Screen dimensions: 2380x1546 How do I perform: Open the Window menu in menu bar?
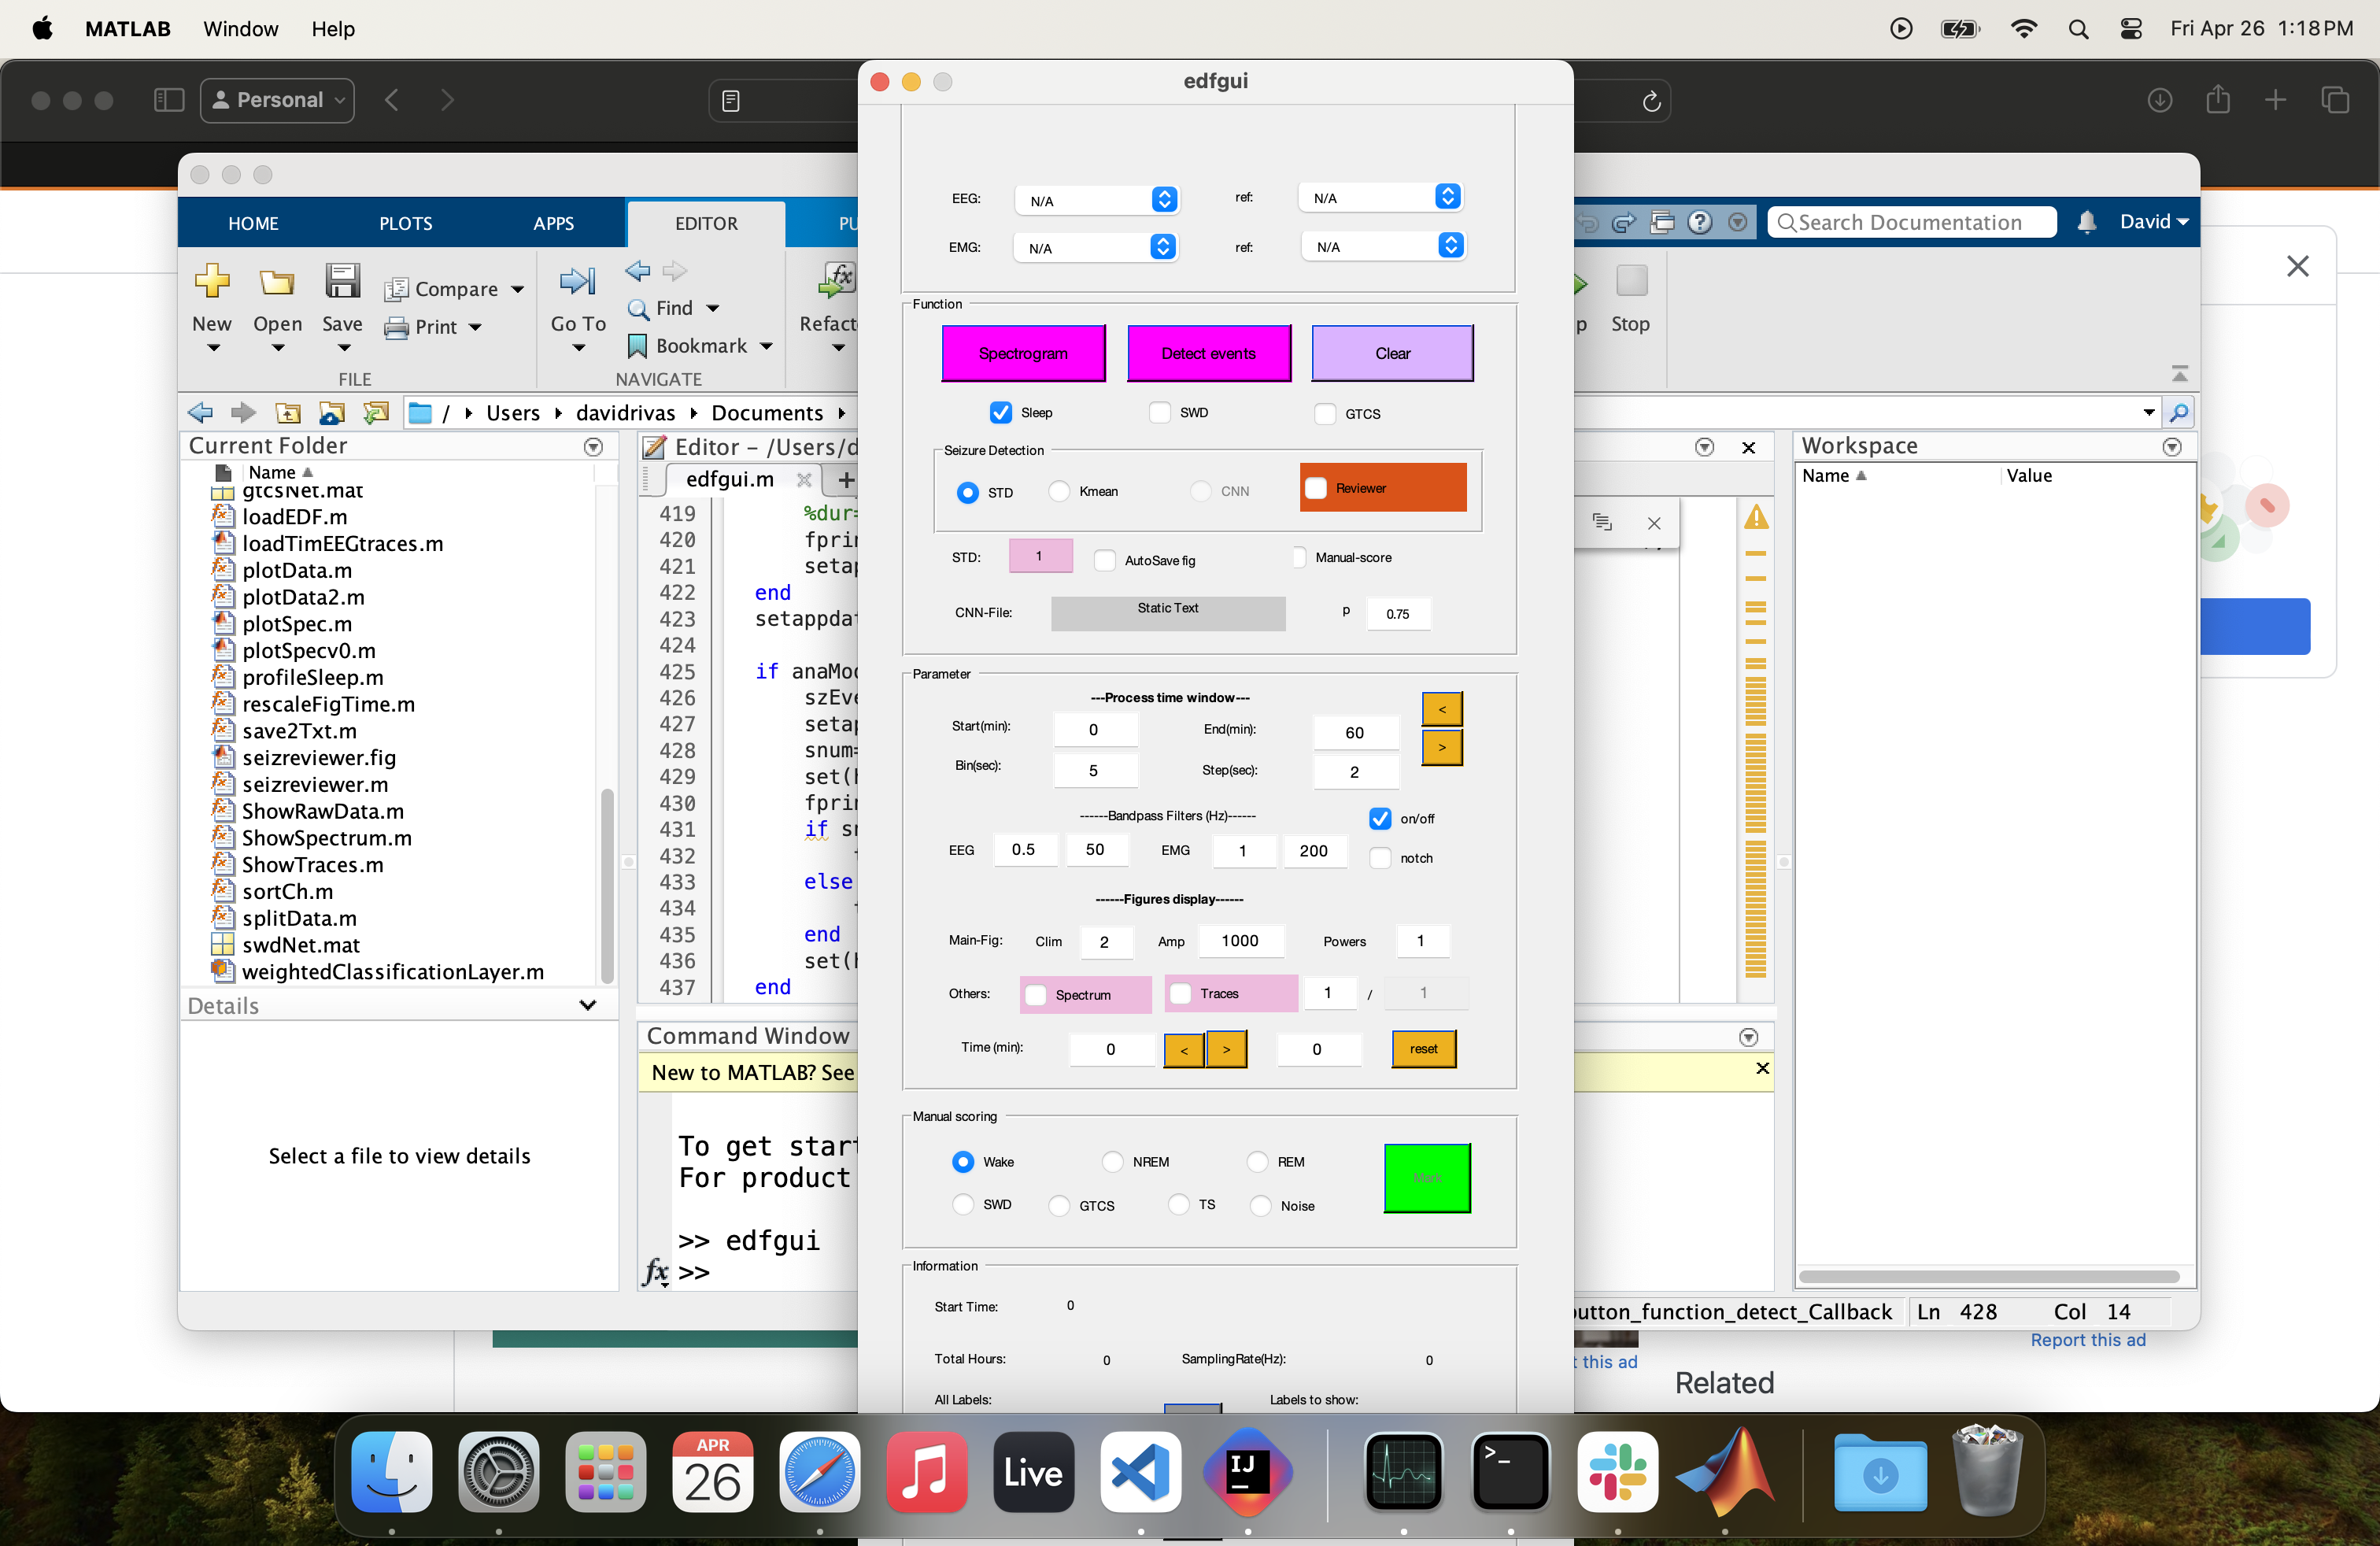(240, 29)
